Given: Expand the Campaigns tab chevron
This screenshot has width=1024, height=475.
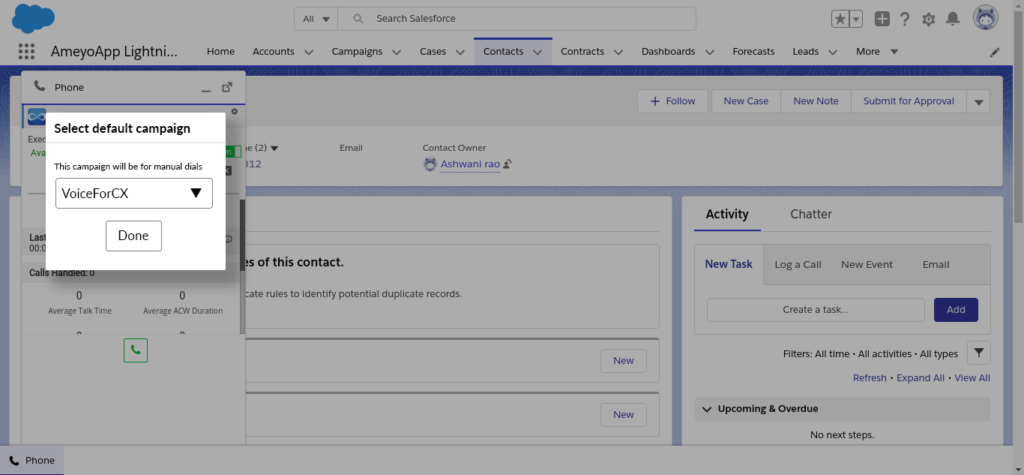Looking at the screenshot, I should pos(397,52).
